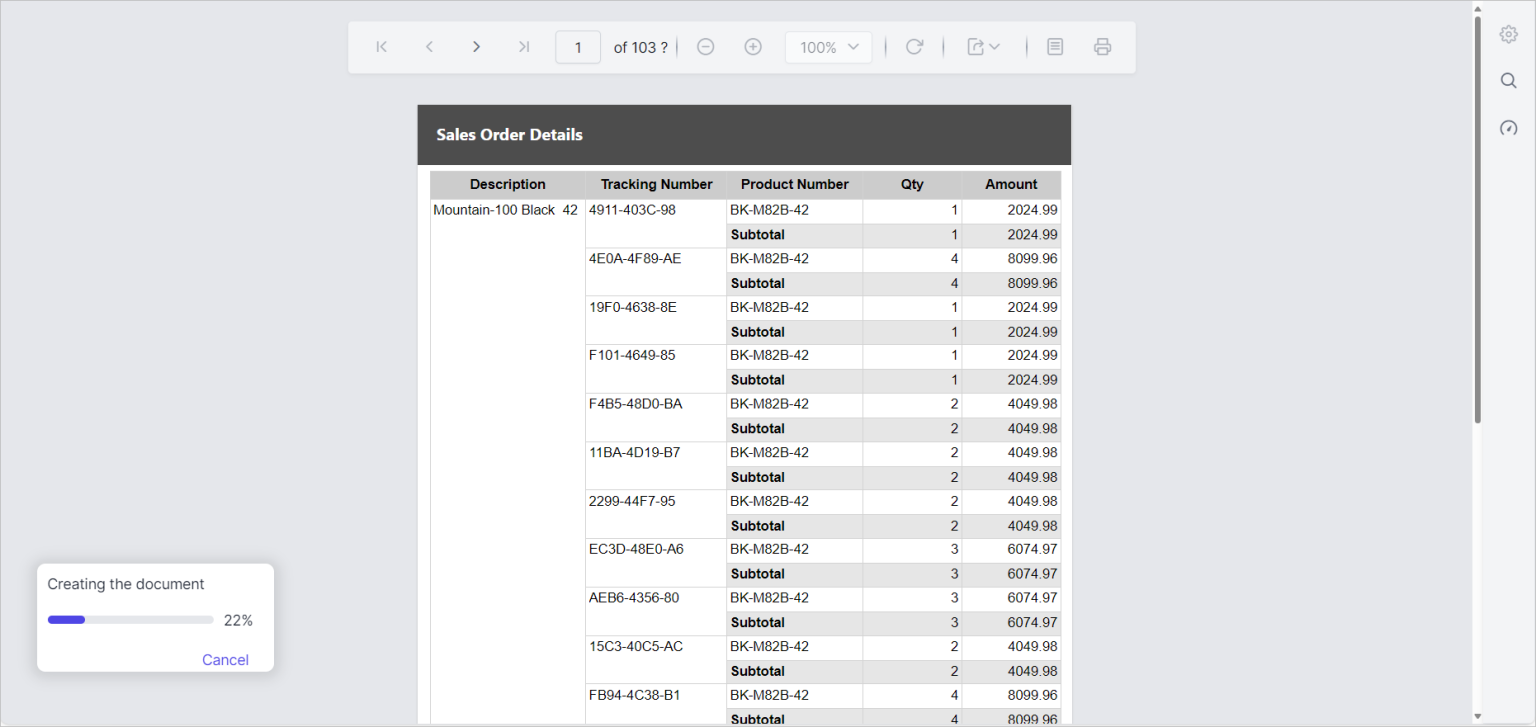Select tracking number EC3D-48E0-A6

click(x=636, y=549)
